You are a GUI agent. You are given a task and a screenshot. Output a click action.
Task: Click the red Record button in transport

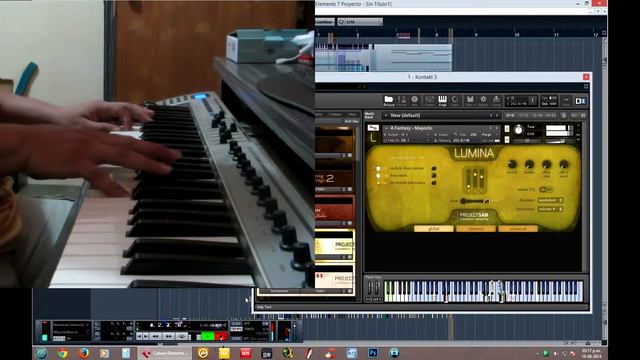tap(221, 336)
